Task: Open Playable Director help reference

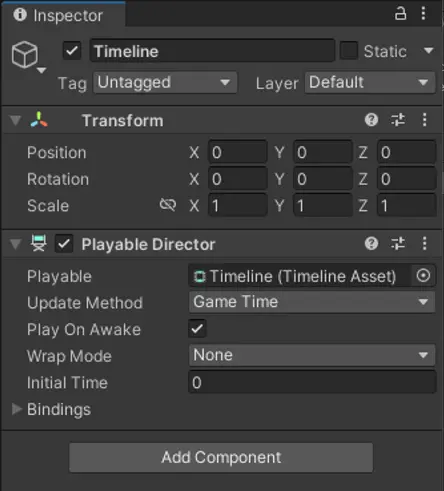Action: tap(371, 244)
